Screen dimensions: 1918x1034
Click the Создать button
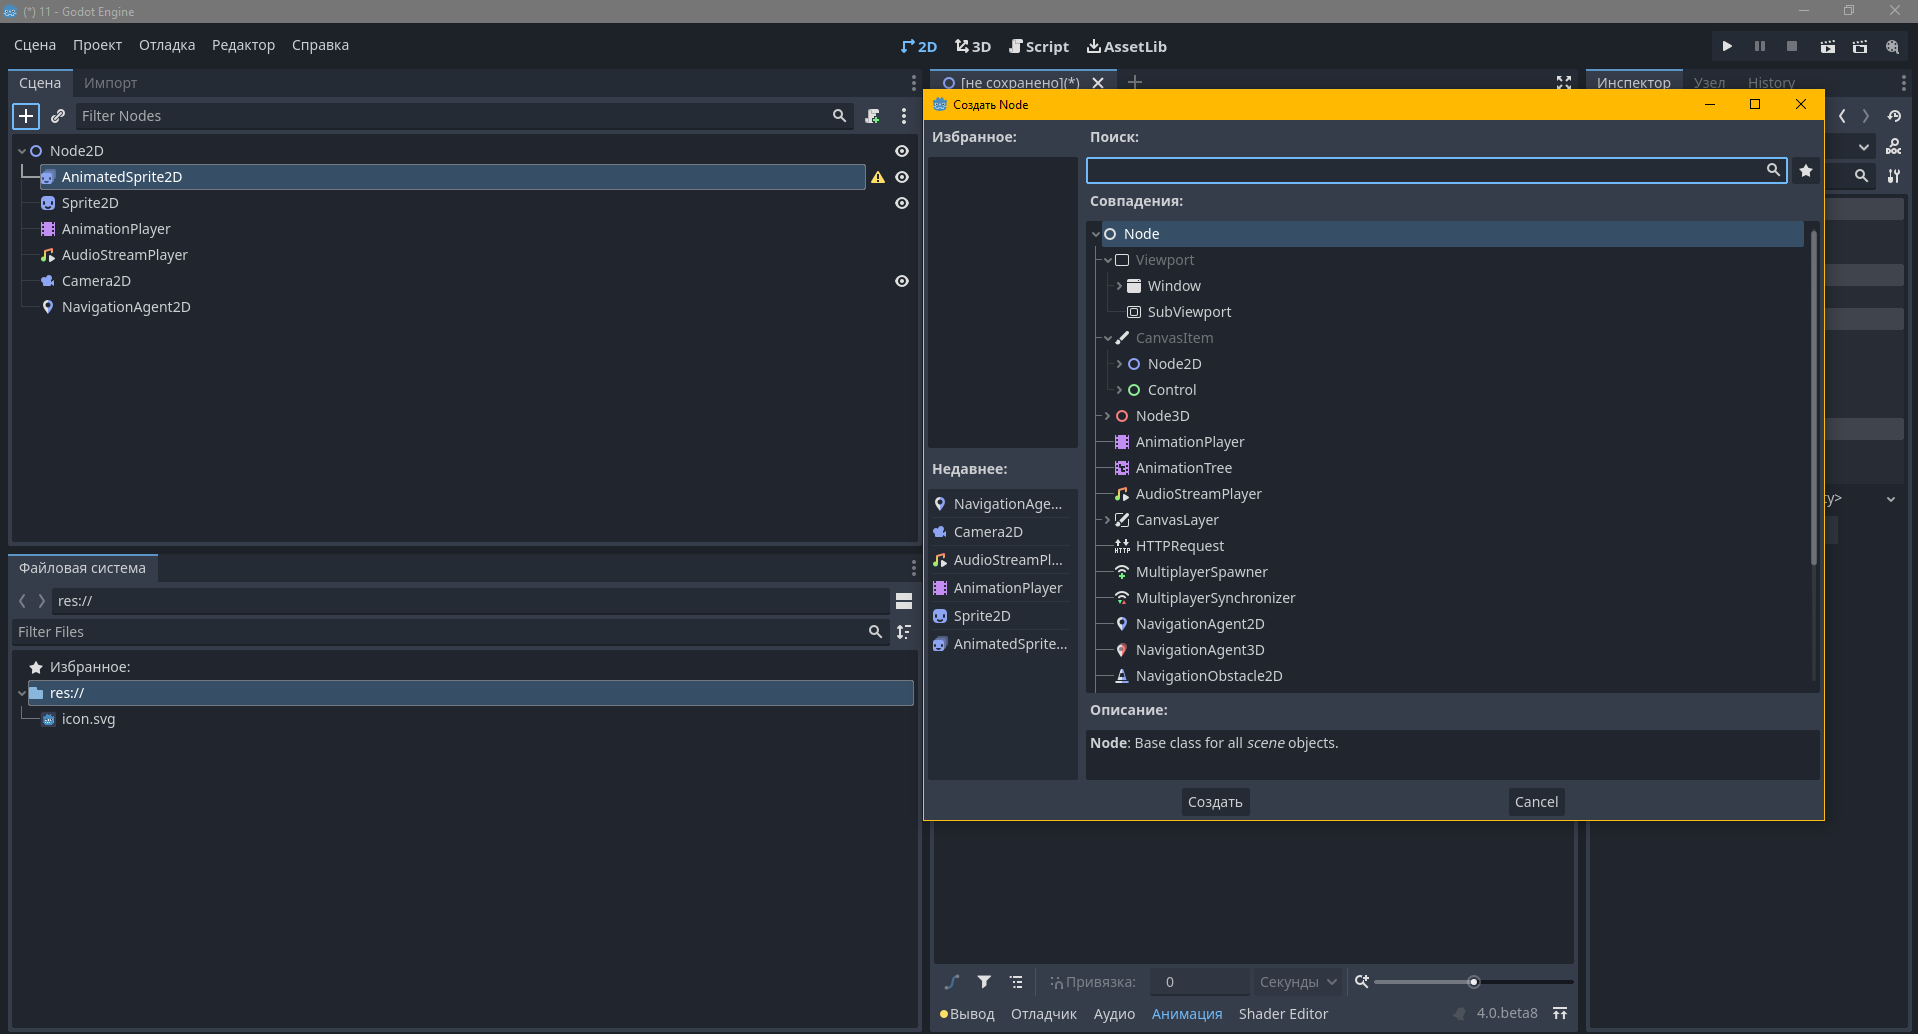coord(1214,802)
